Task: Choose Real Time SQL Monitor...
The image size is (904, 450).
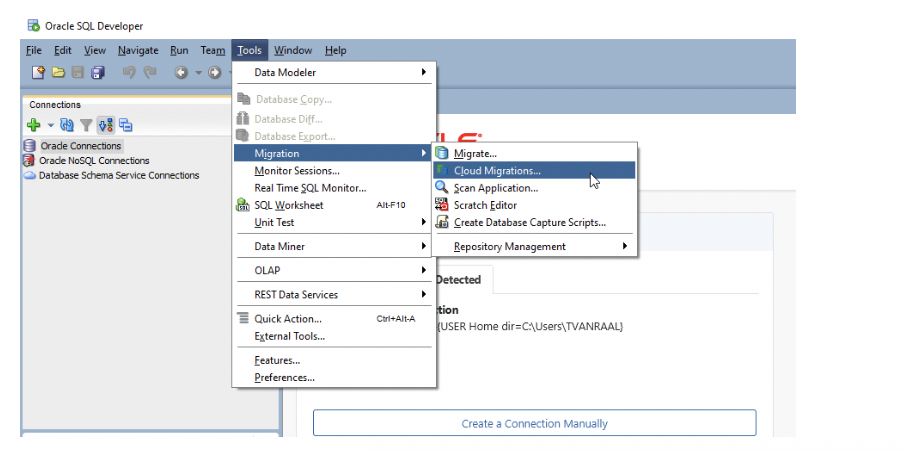Action: point(334,188)
